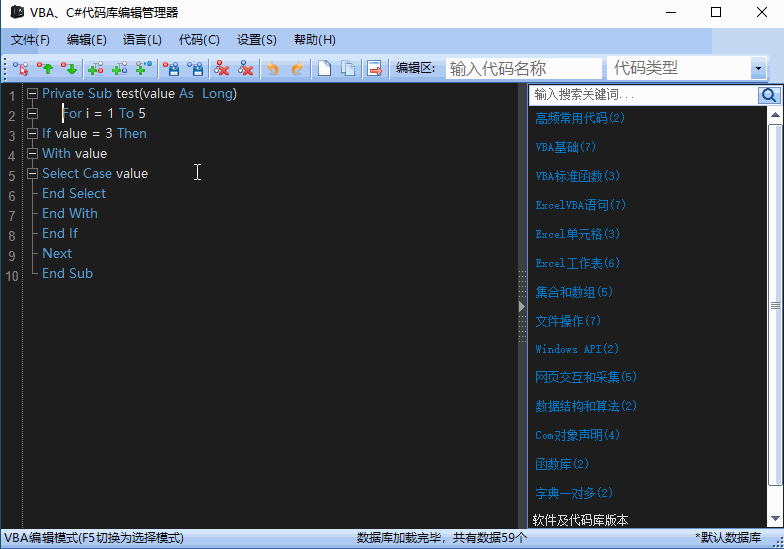Click the orange redo arrow icon
The height and width of the screenshot is (549, 784).
click(298, 68)
